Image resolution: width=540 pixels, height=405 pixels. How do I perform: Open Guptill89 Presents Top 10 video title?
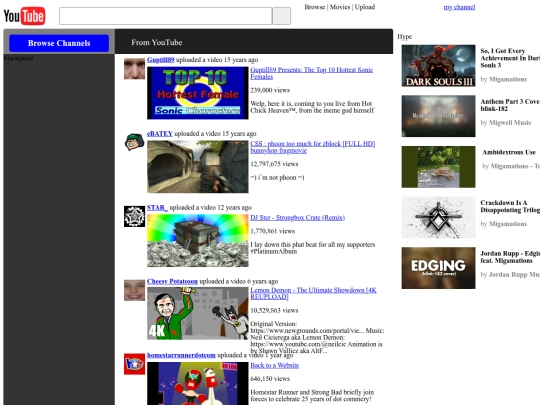pyautogui.click(x=311, y=73)
